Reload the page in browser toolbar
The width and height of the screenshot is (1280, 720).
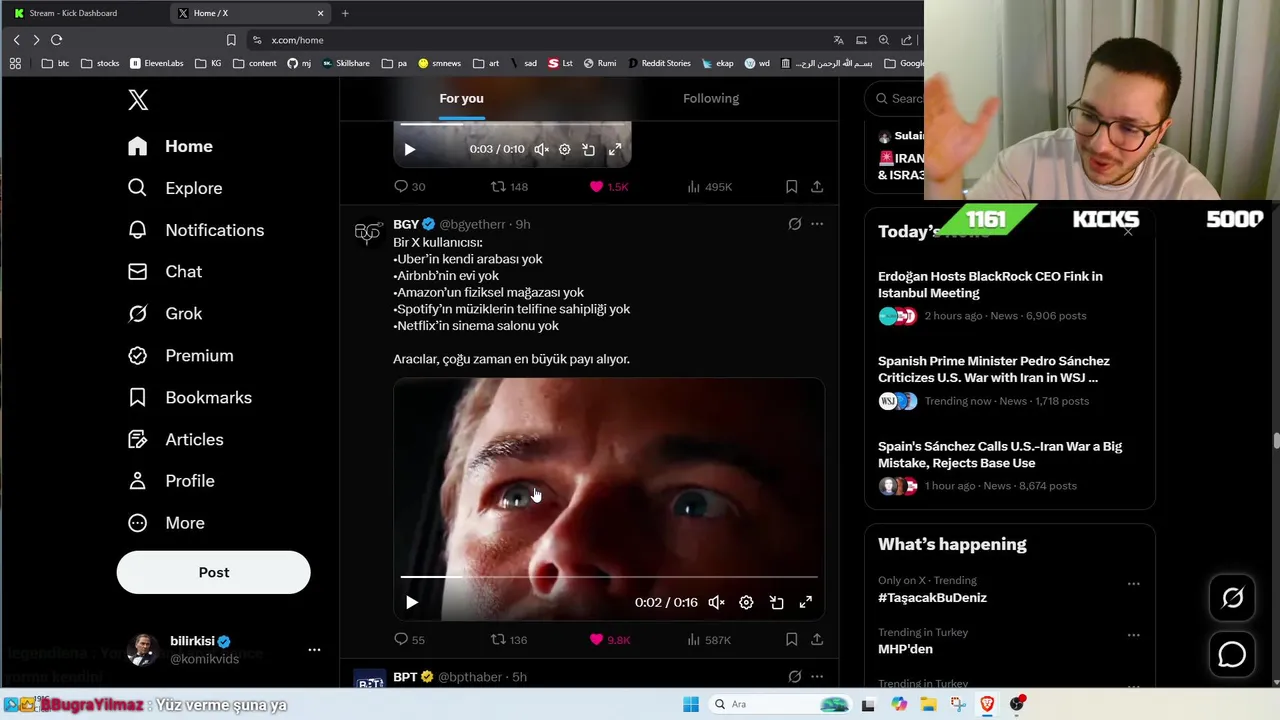(56, 40)
